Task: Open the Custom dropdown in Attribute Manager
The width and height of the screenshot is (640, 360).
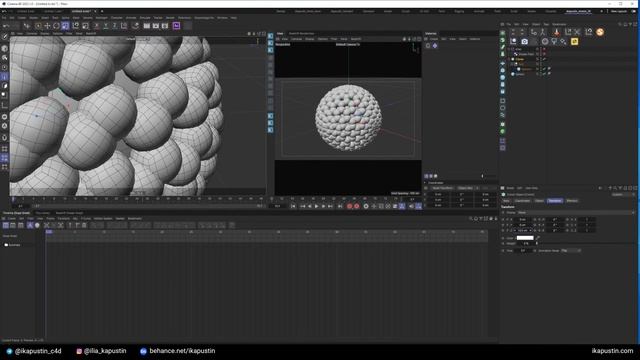Action: coord(623,195)
